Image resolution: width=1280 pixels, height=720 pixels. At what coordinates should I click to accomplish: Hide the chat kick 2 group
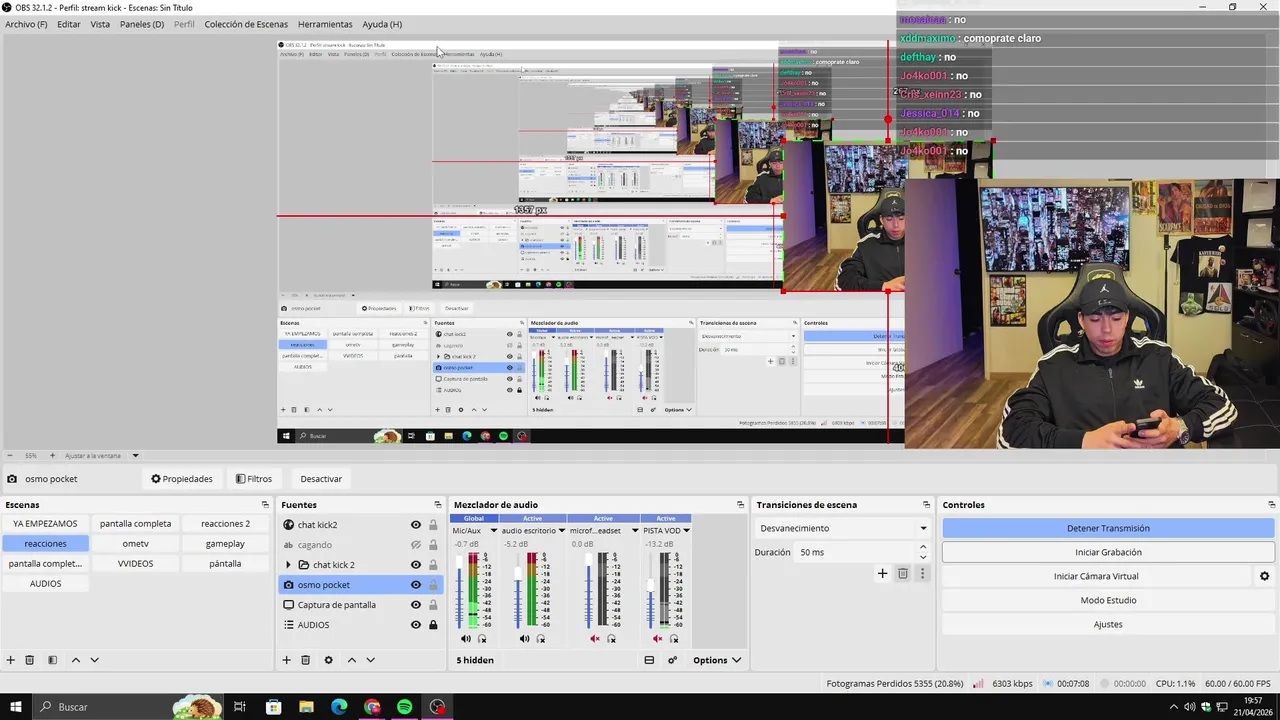pyautogui.click(x=416, y=565)
